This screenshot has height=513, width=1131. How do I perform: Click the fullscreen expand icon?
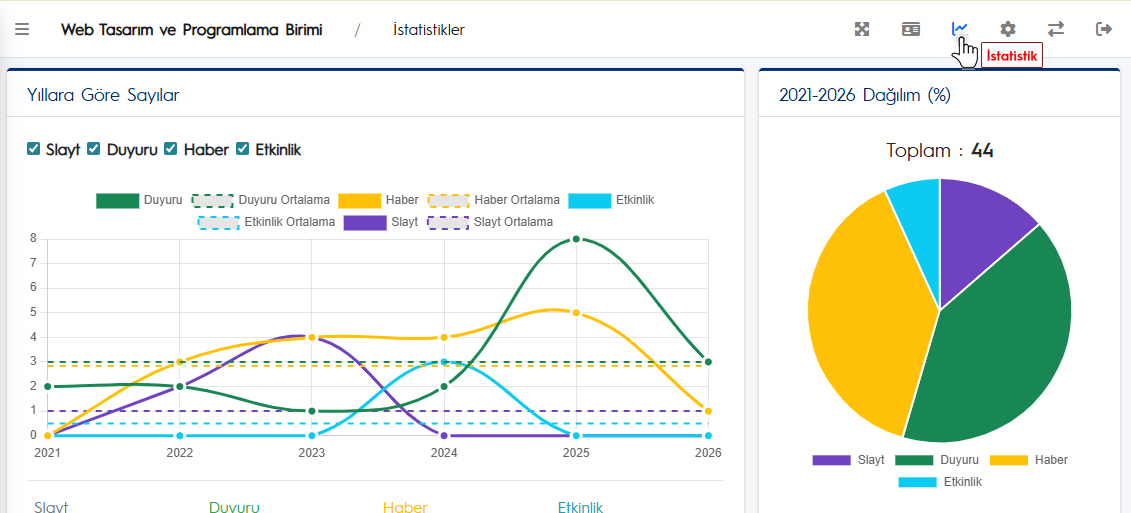[x=862, y=29]
